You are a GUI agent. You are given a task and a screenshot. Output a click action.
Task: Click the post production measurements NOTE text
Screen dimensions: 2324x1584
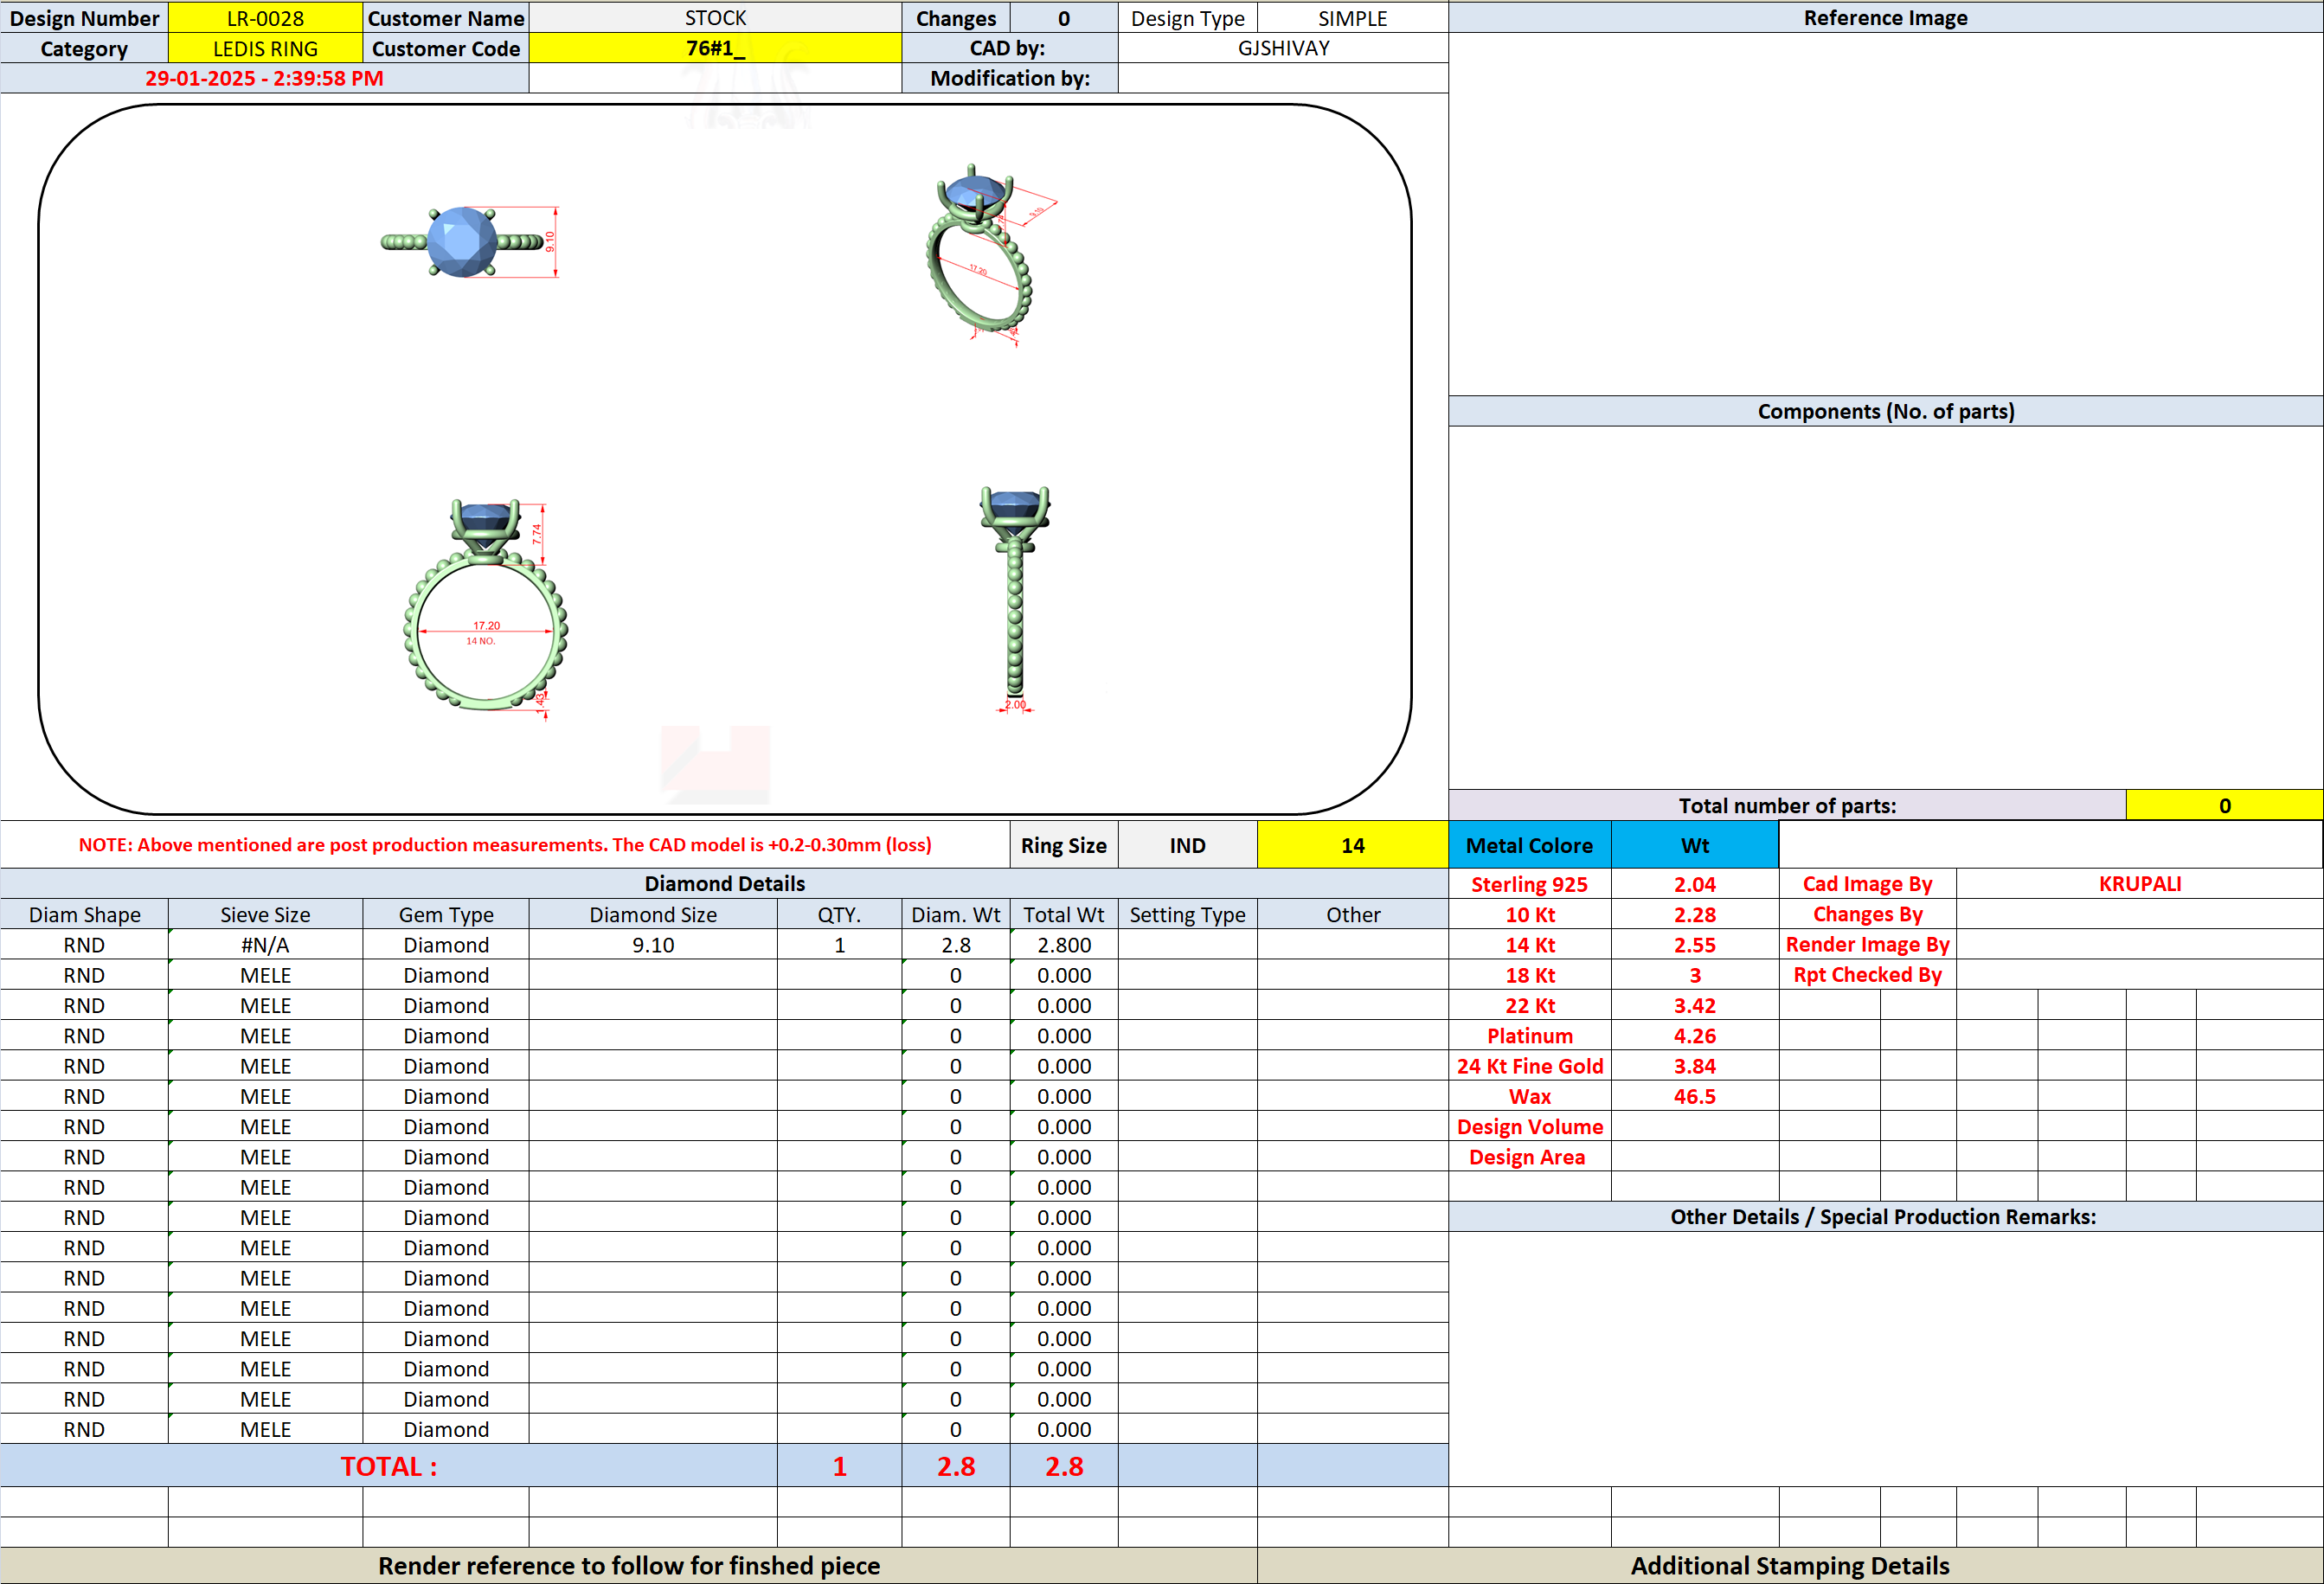point(505,845)
